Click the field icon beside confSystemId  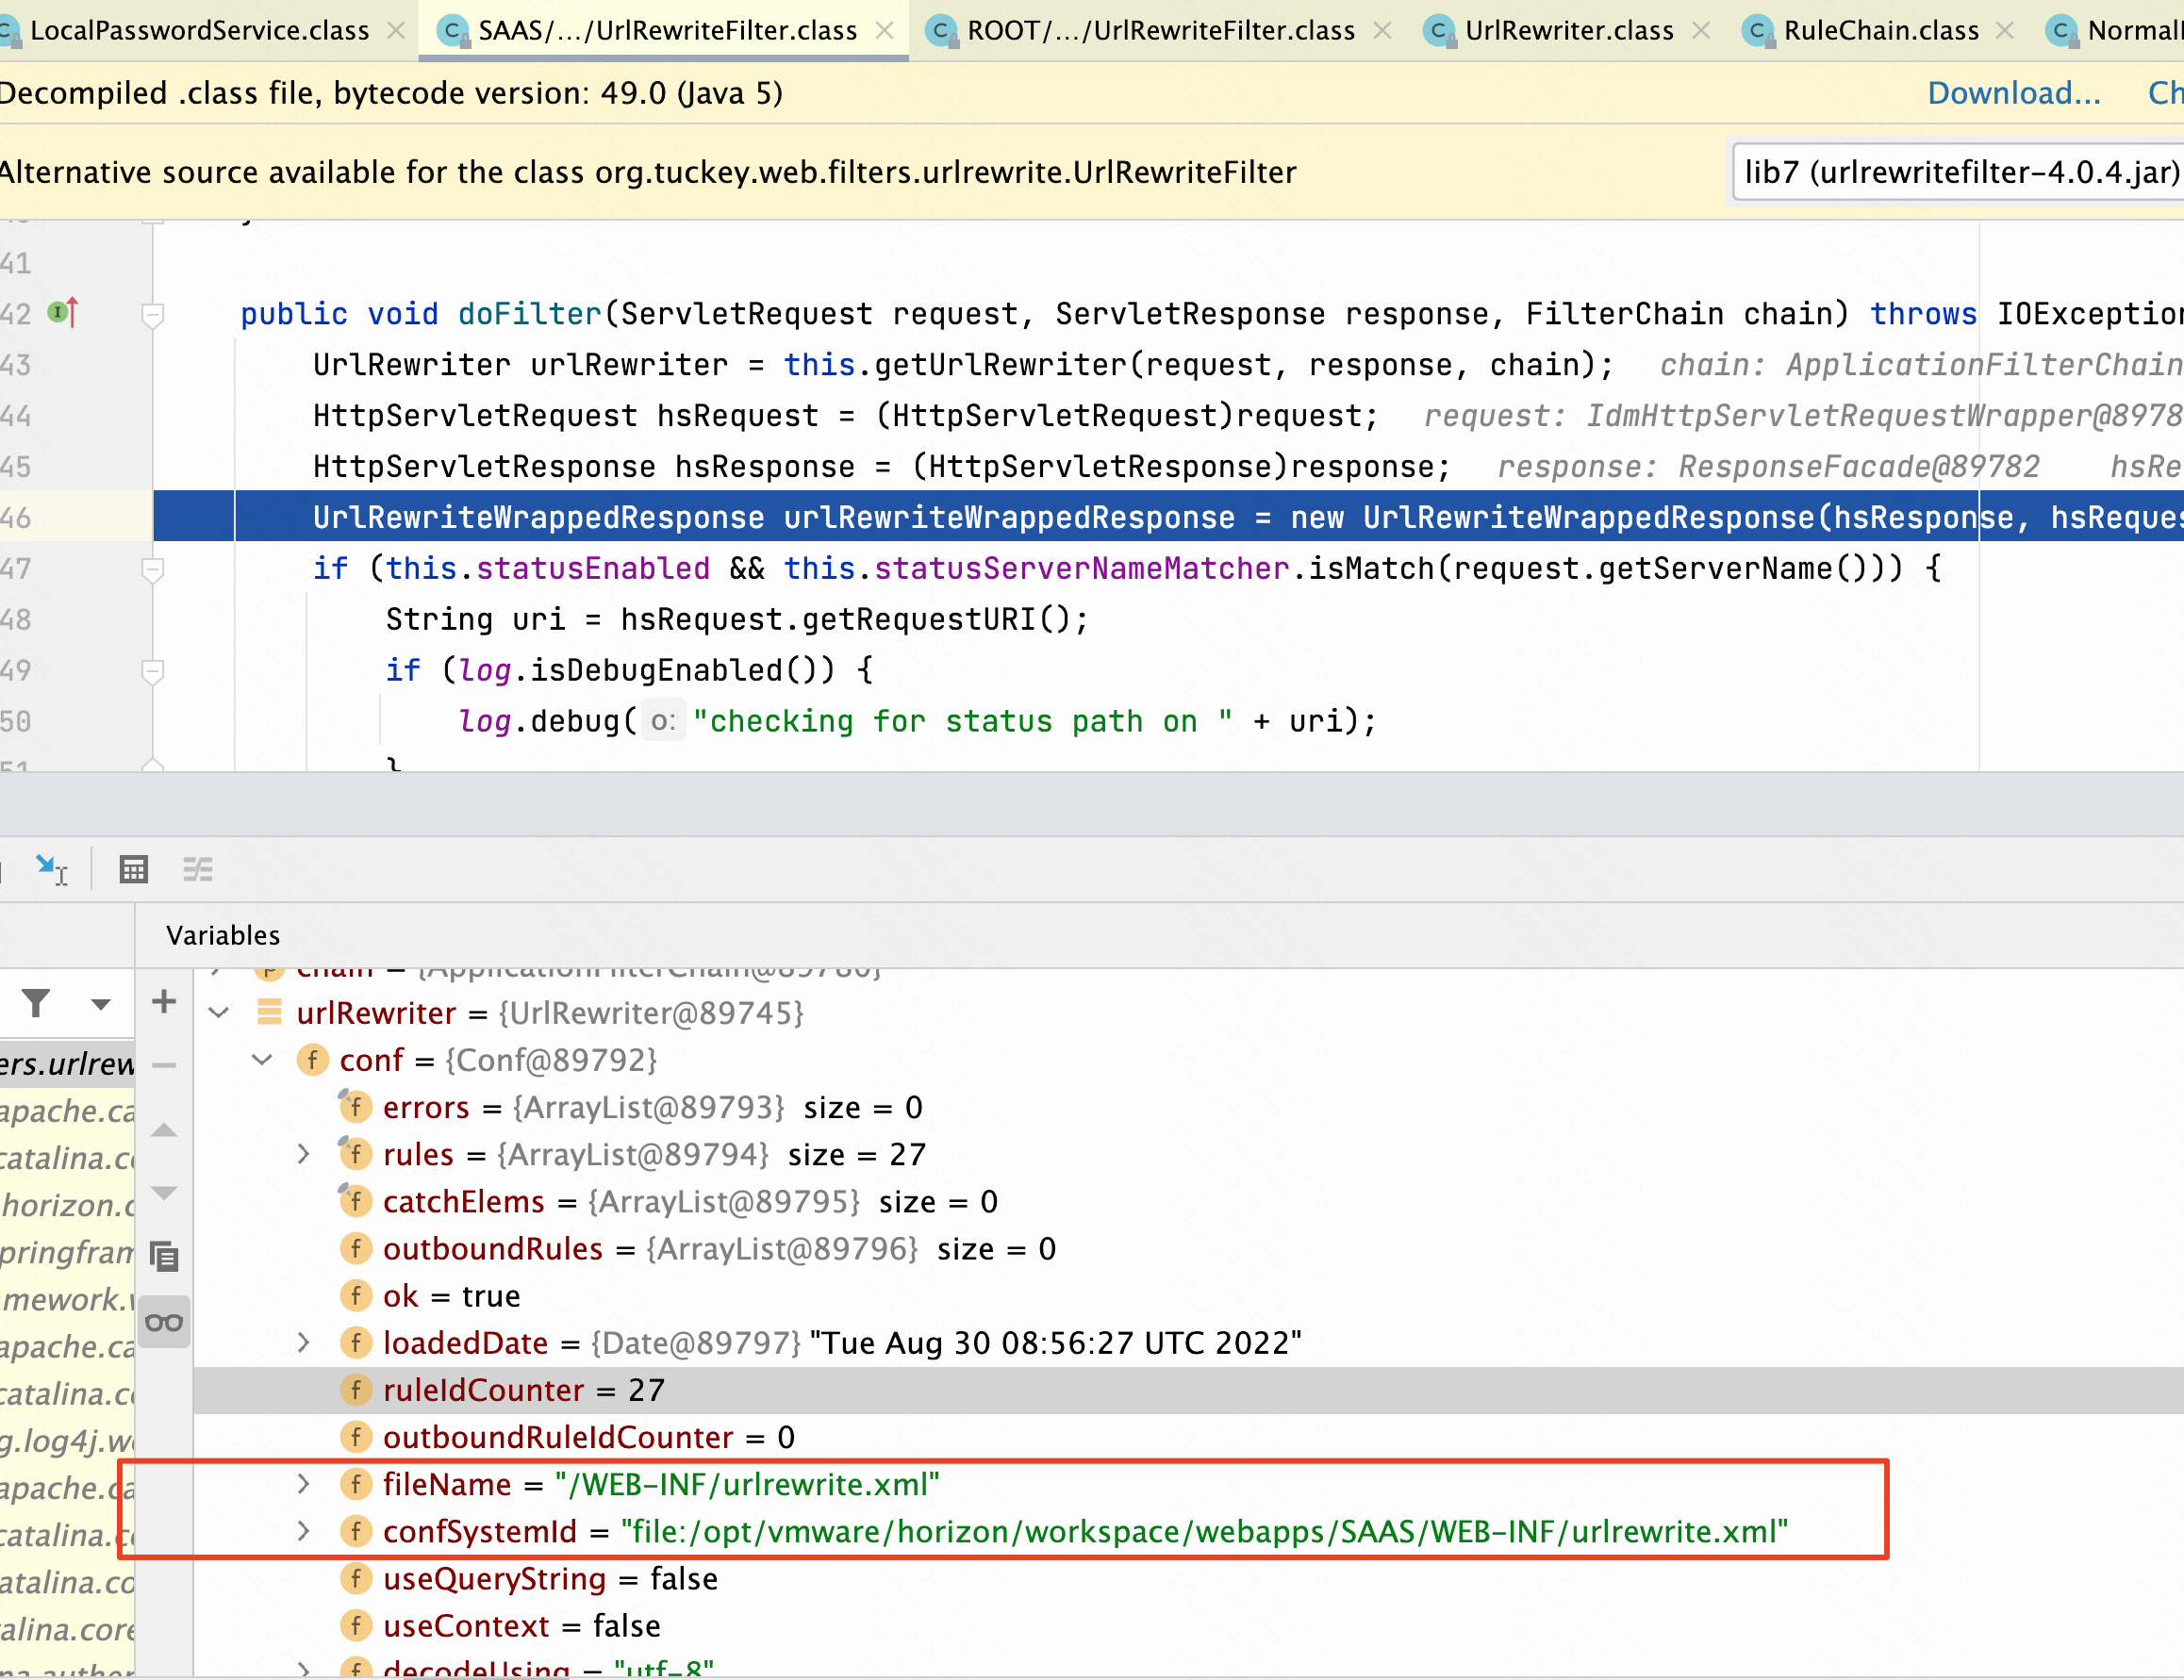tap(355, 1531)
